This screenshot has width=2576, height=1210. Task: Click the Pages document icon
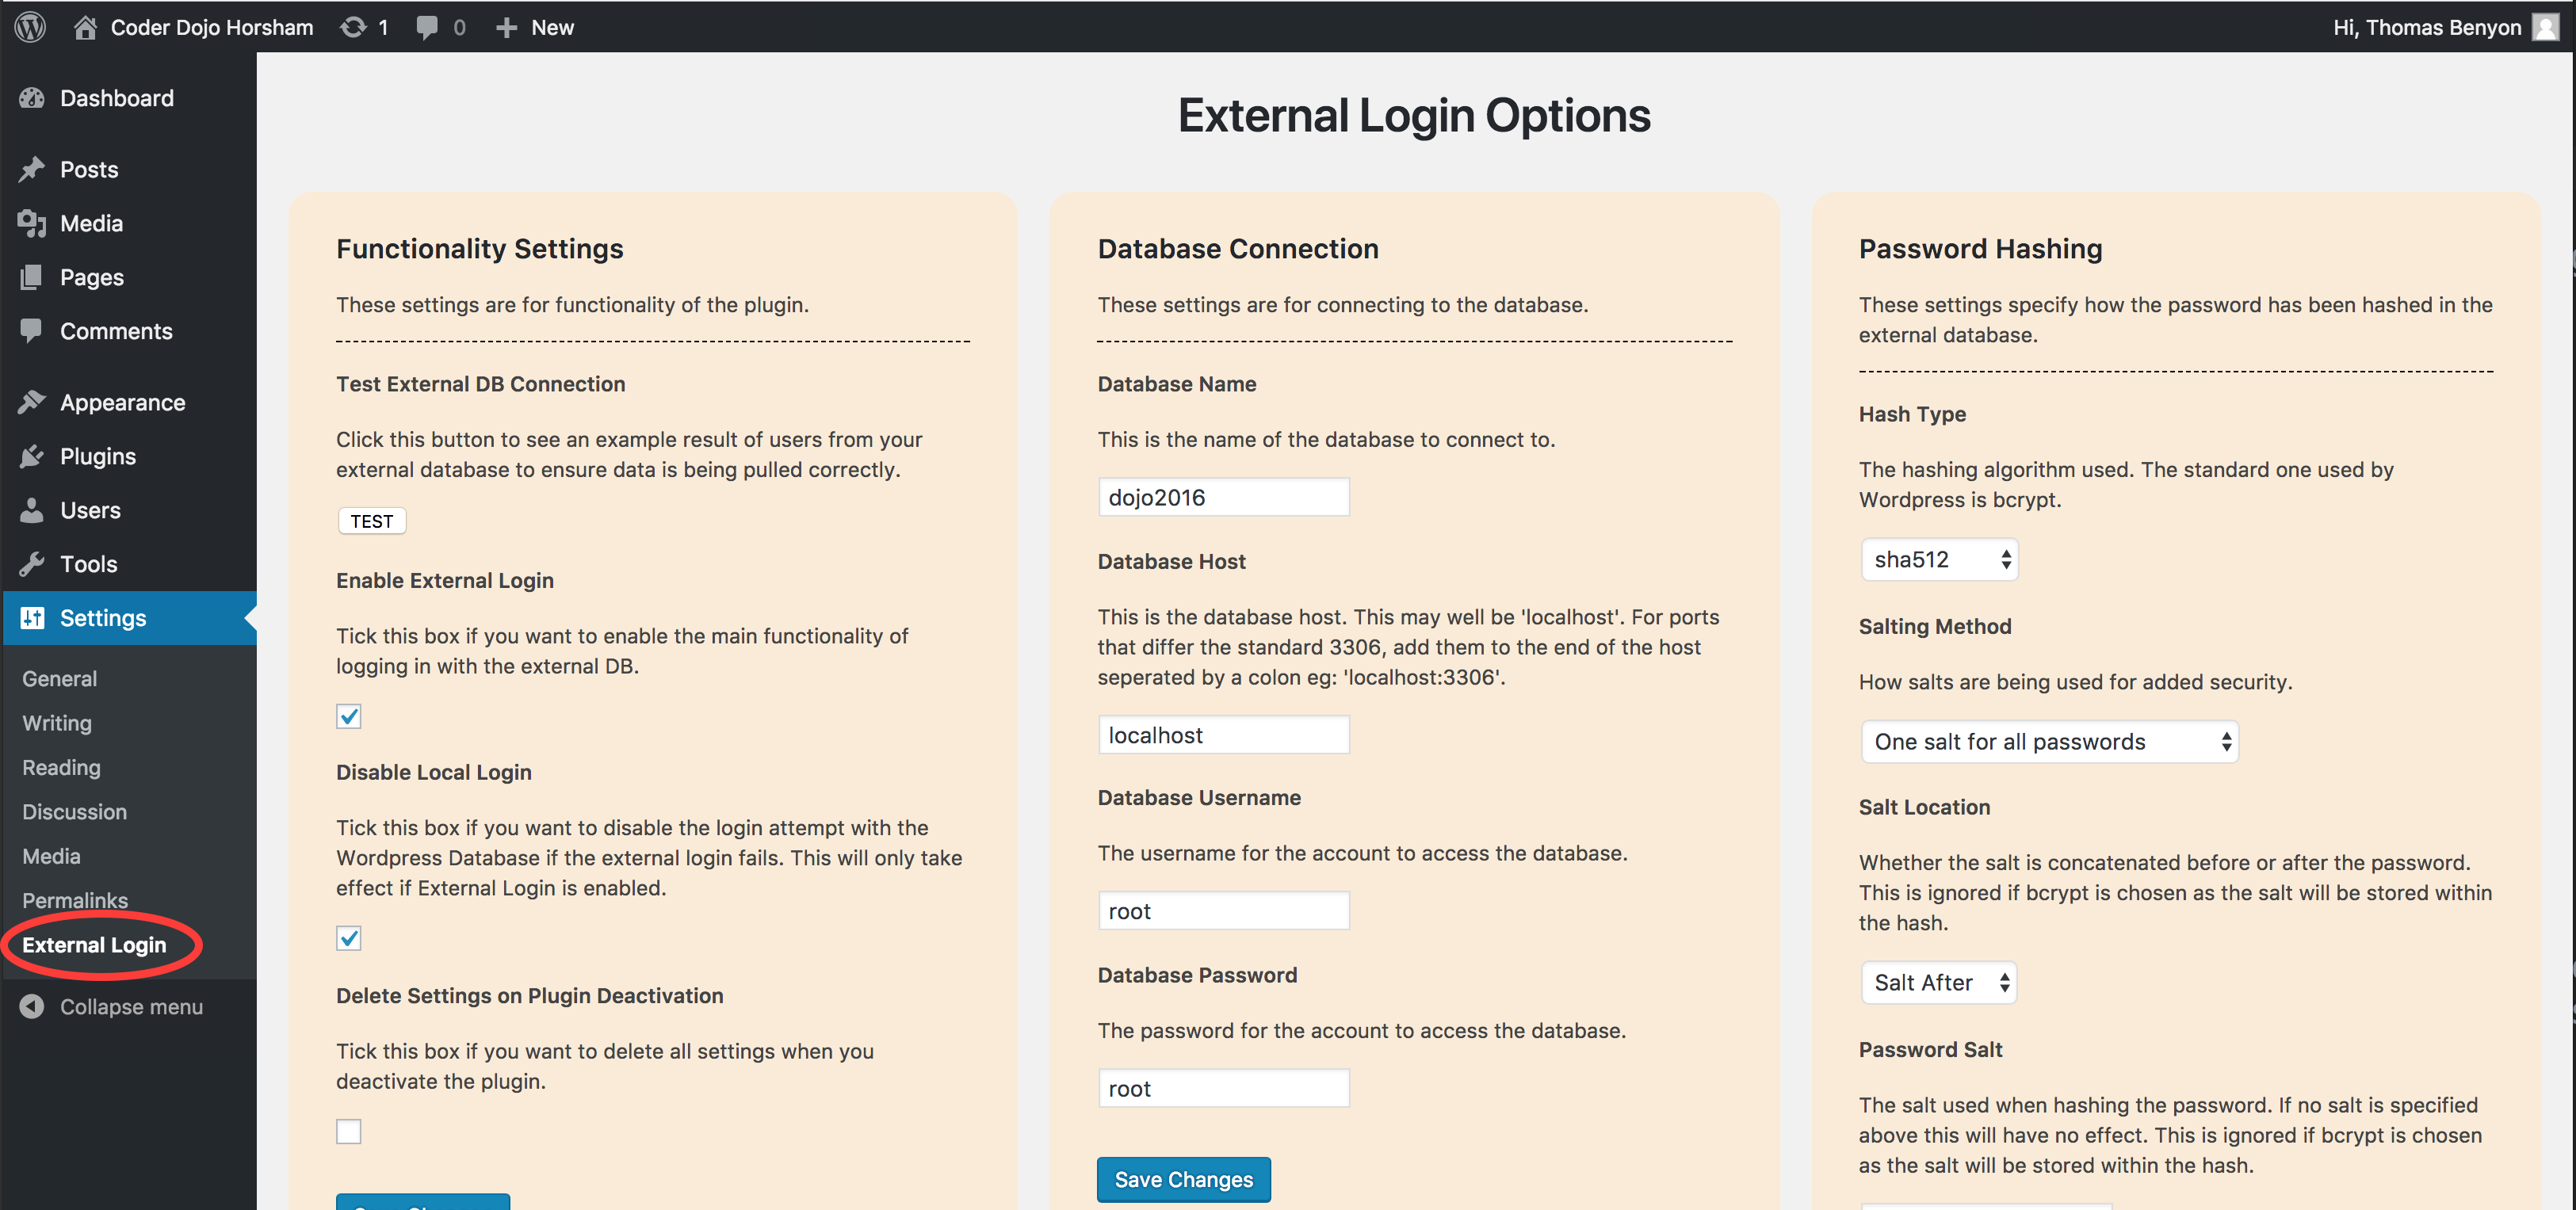(x=32, y=277)
